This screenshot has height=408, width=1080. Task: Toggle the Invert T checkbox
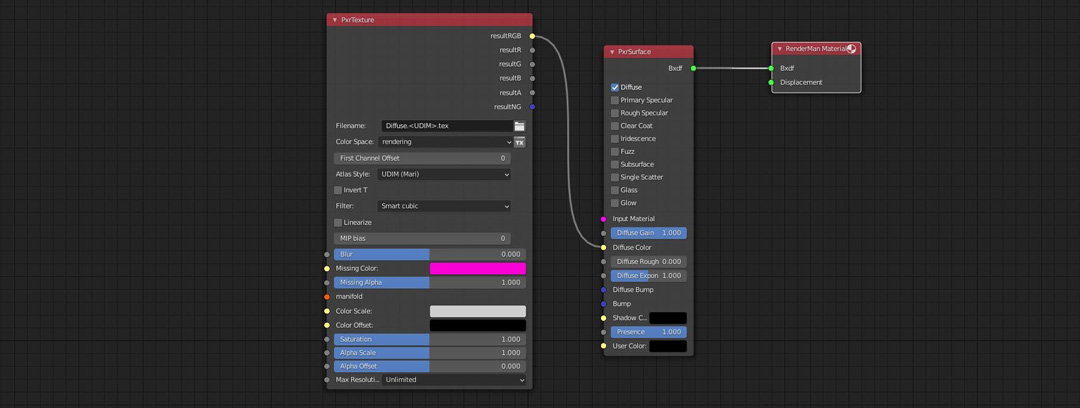pyautogui.click(x=338, y=190)
